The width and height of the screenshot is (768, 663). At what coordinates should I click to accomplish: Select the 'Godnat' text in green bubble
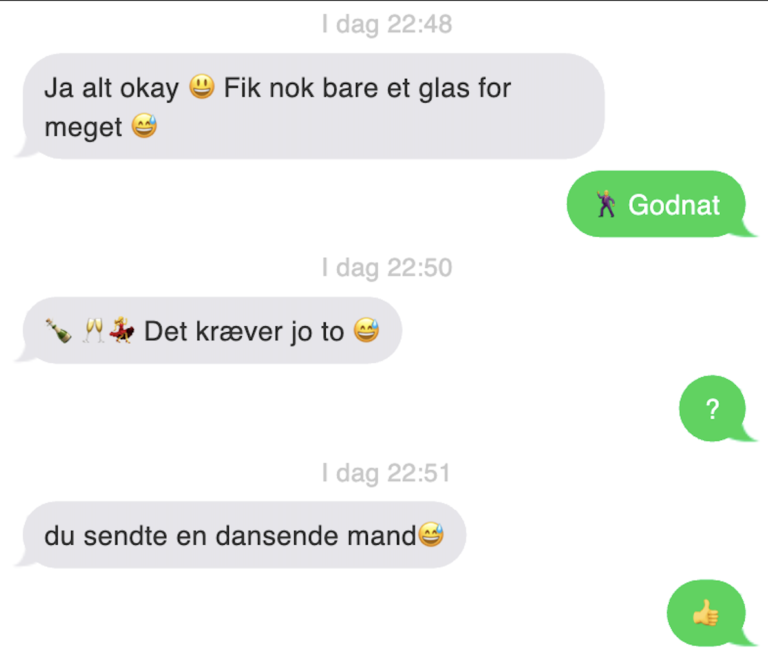(674, 205)
